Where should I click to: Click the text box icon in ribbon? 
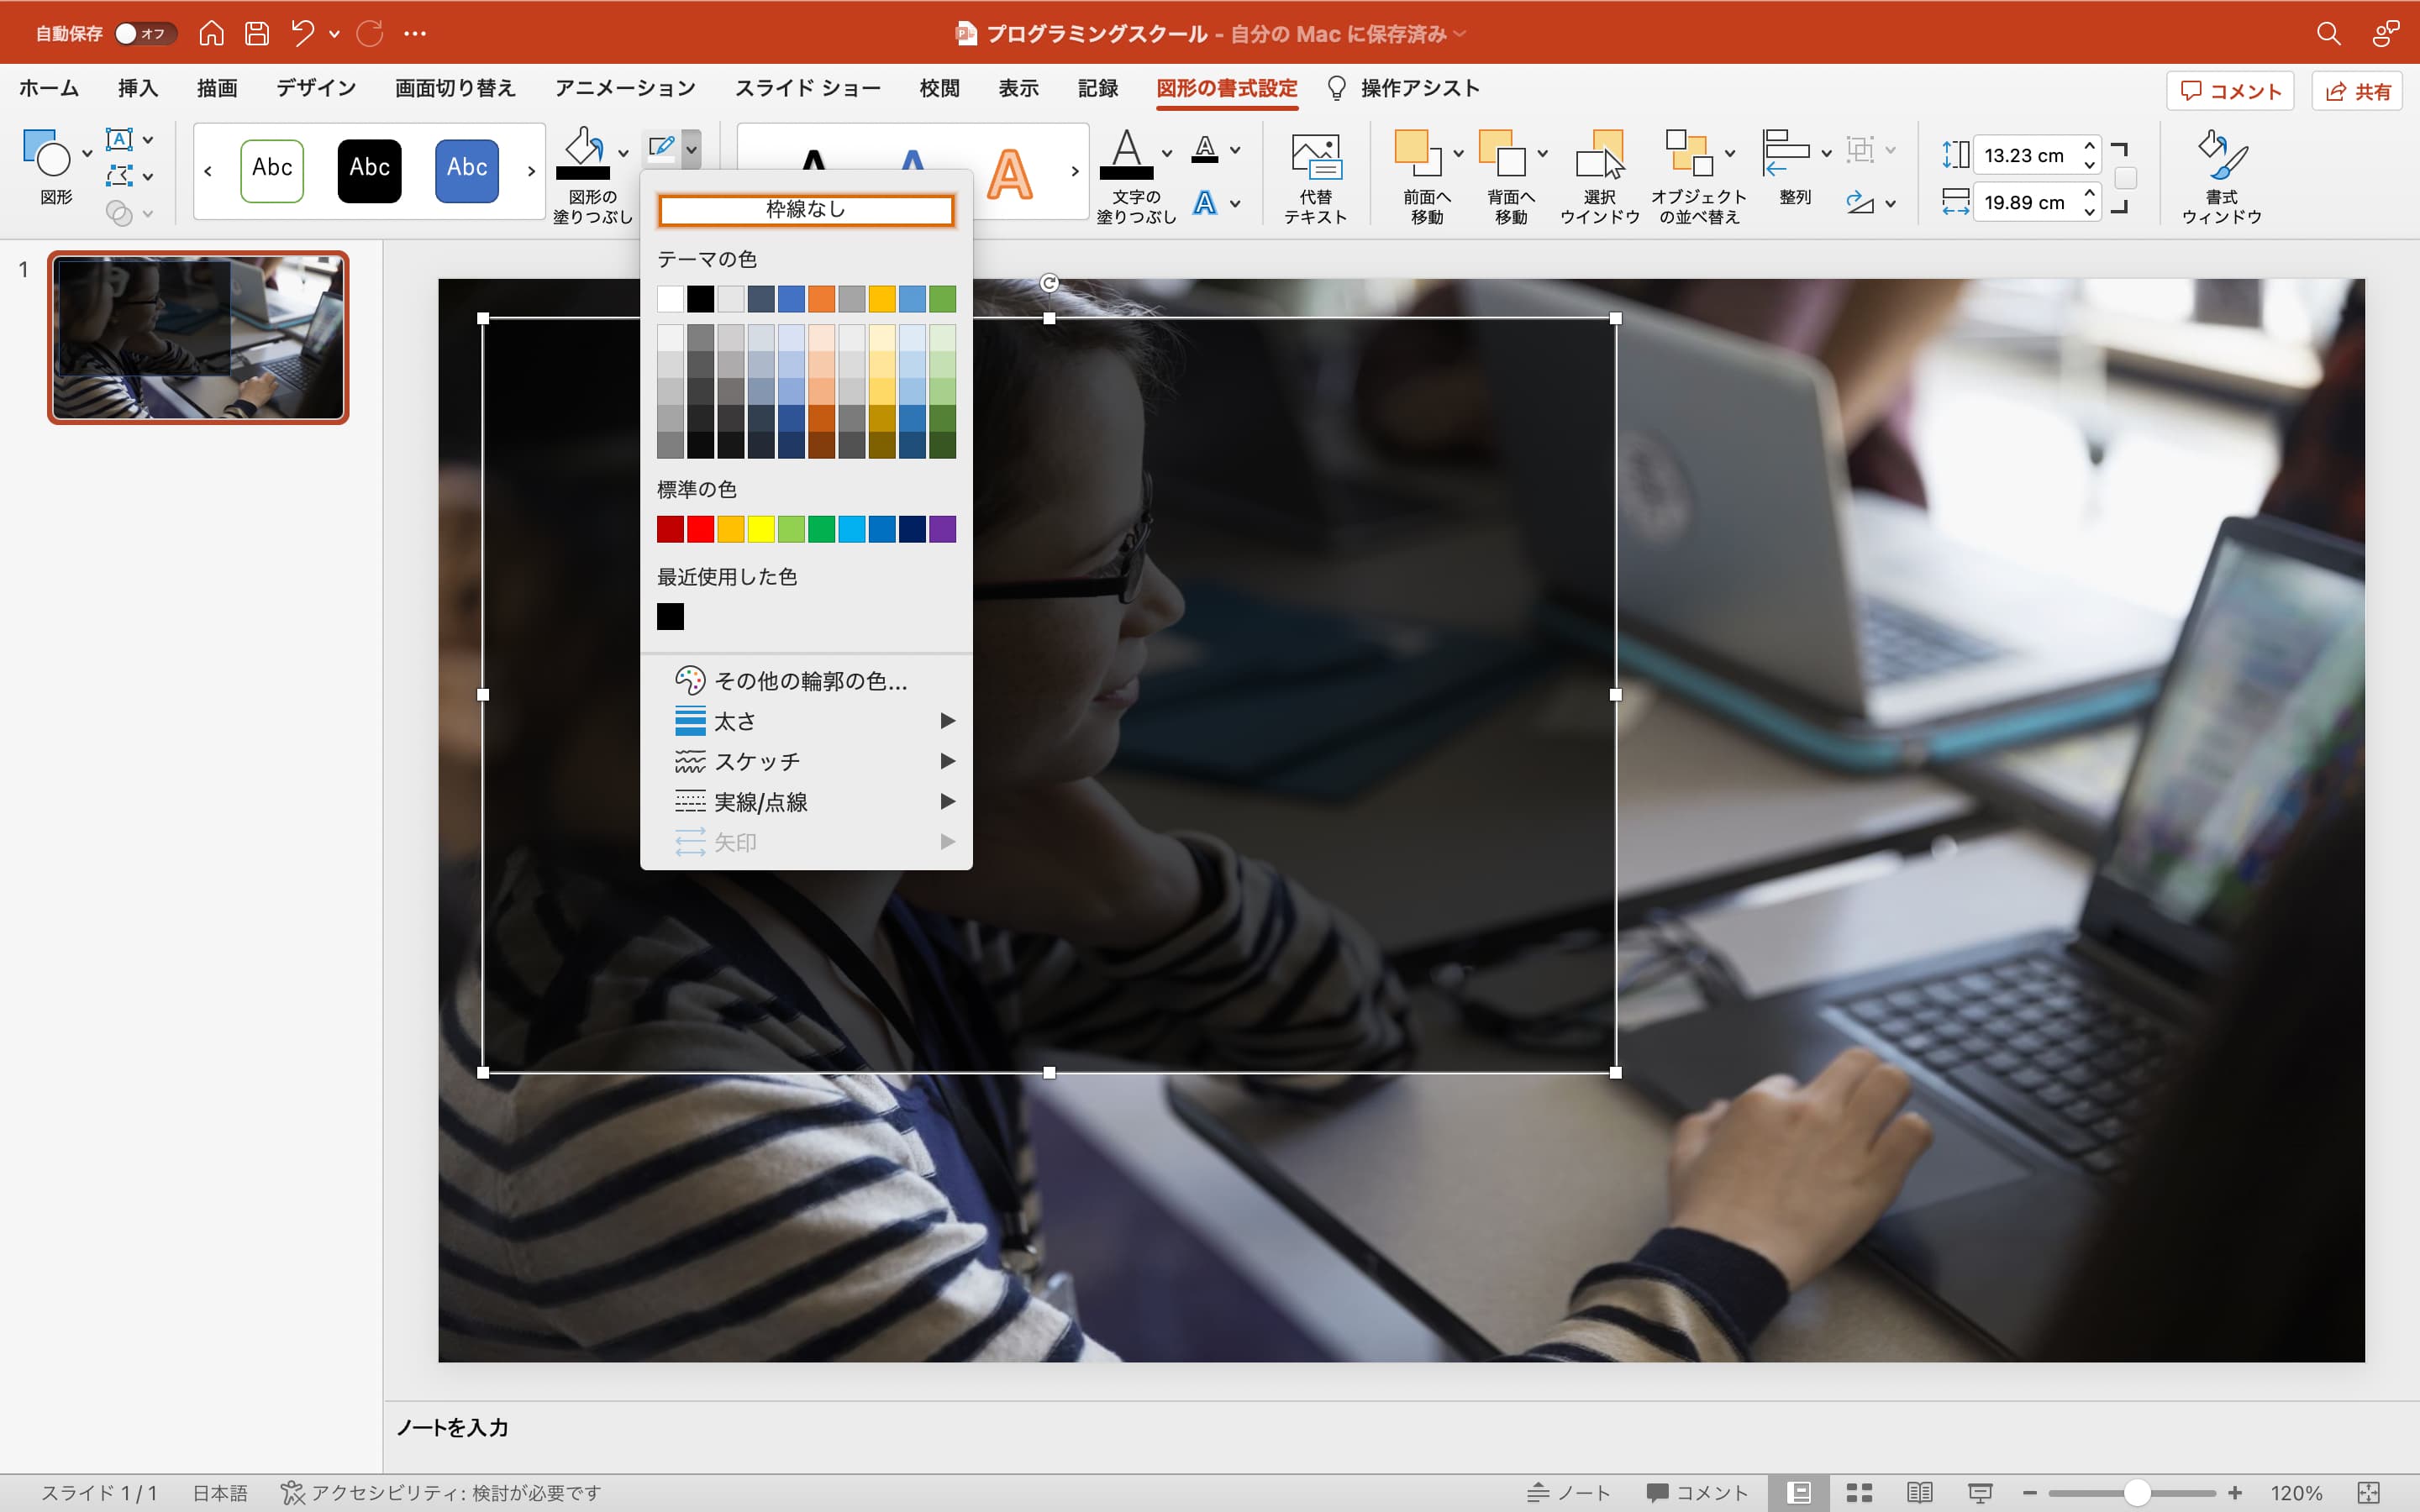[119, 139]
